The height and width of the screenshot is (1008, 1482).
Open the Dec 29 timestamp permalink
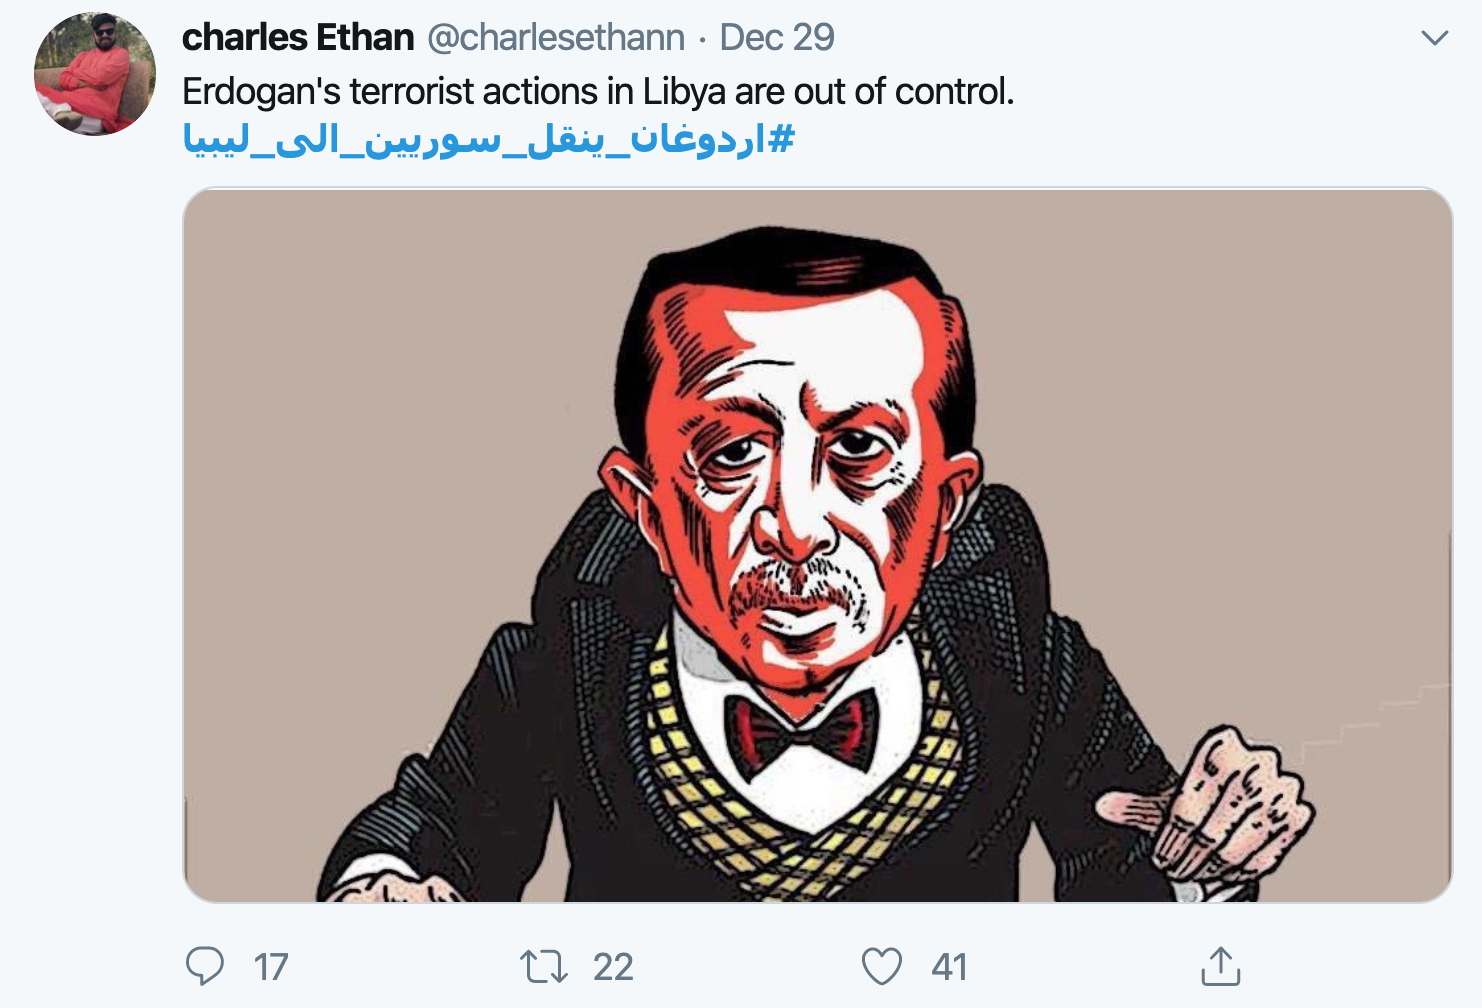coord(777,37)
